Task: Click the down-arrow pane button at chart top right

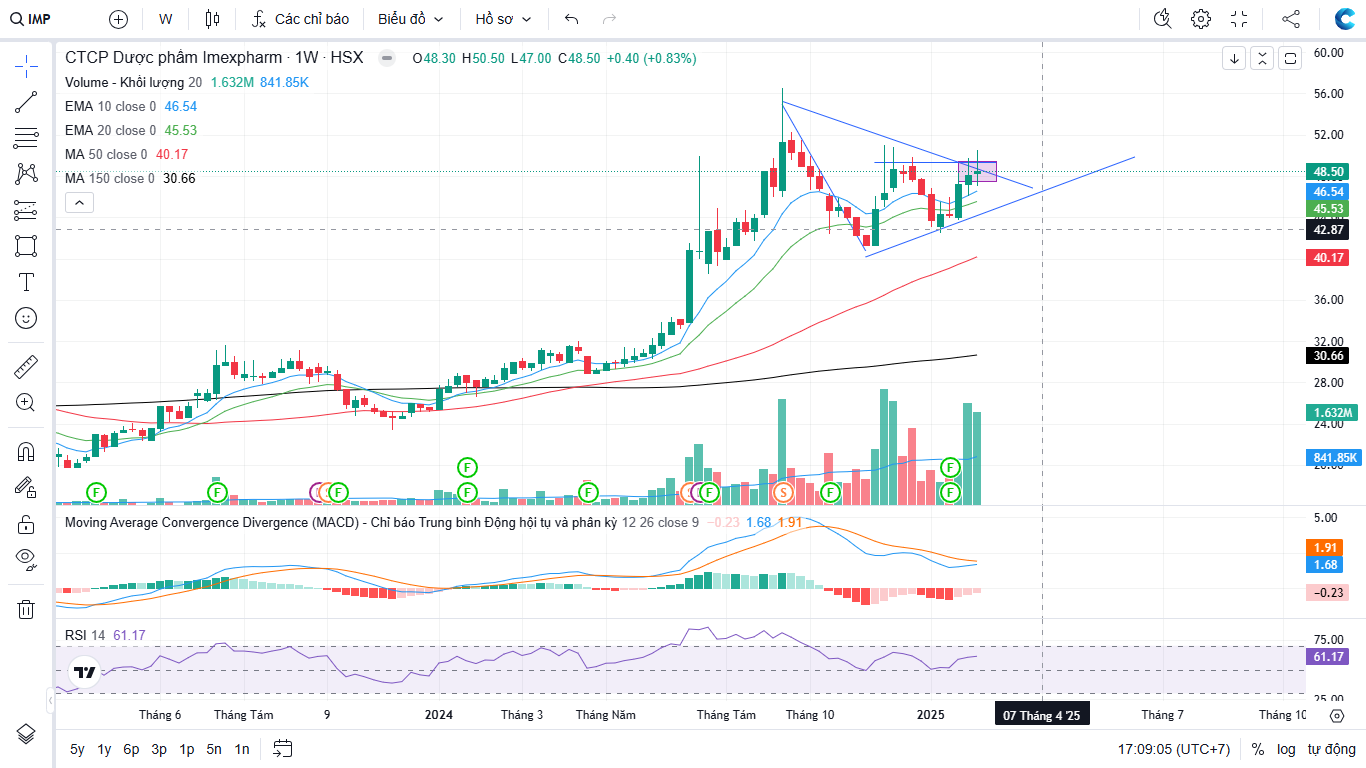Action: [x=1235, y=58]
